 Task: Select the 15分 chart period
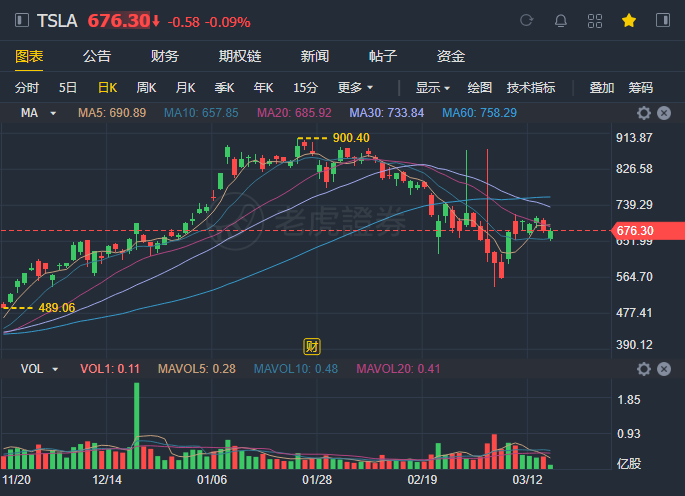click(305, 88)
